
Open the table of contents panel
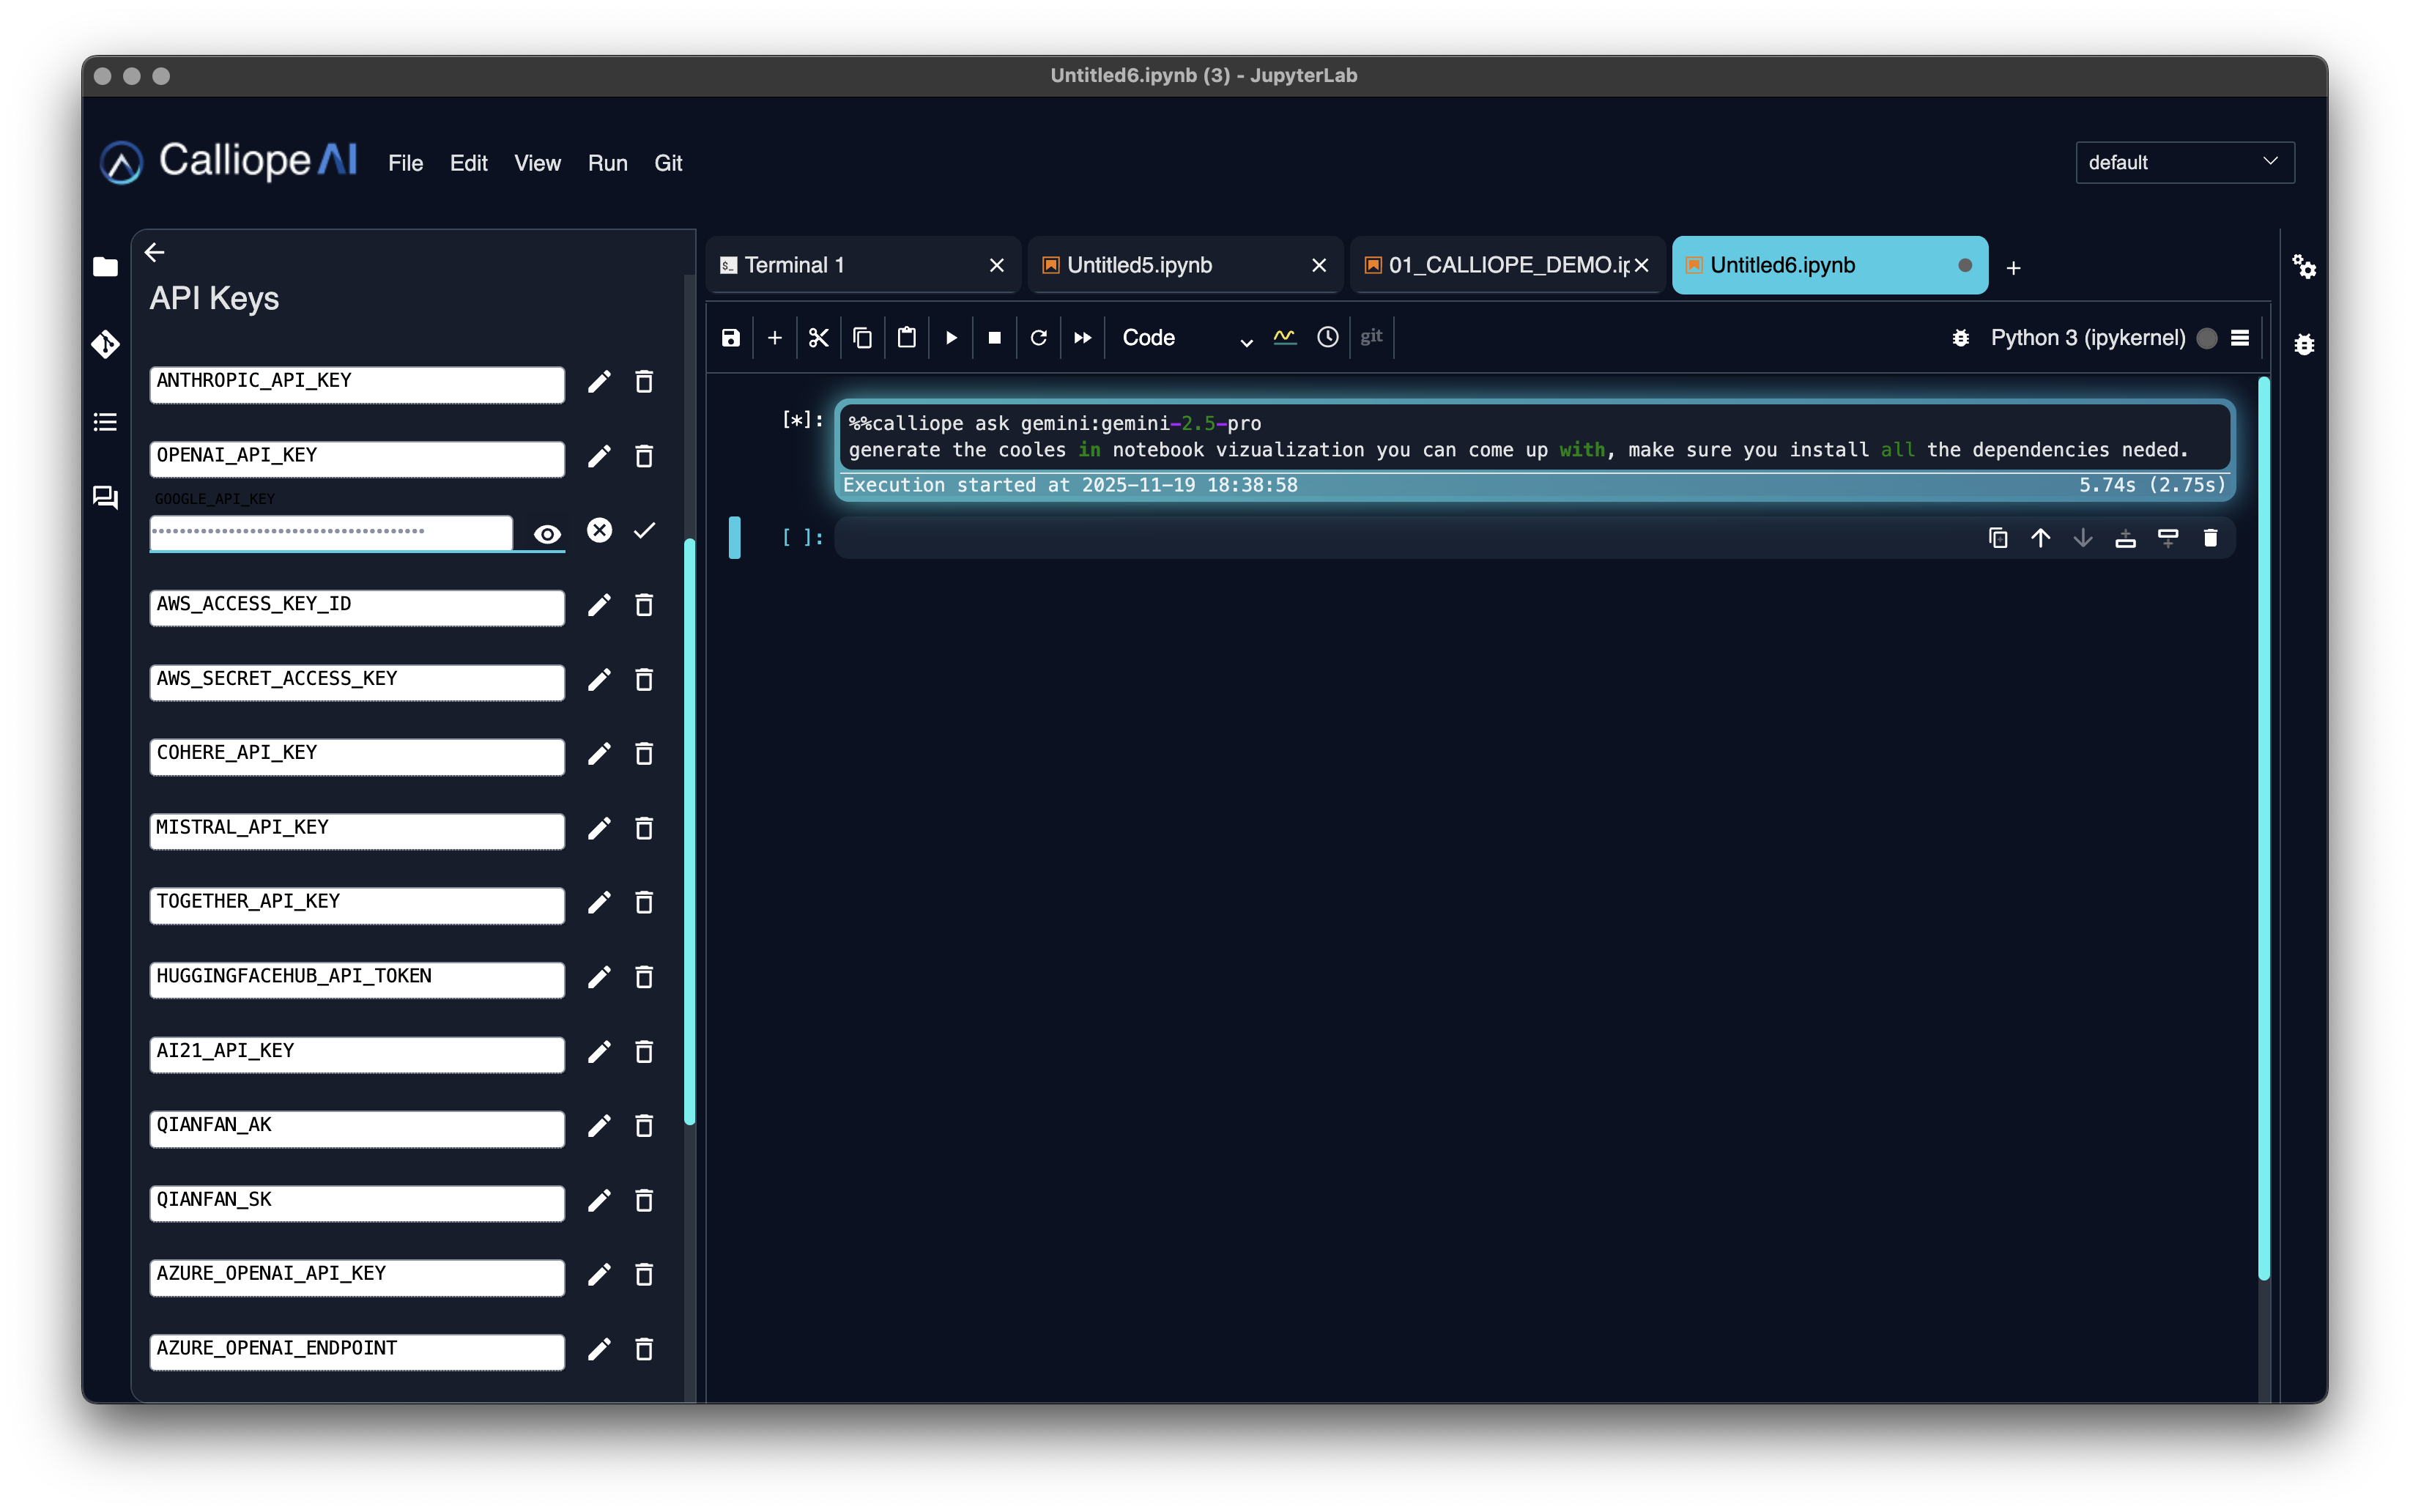tap(105, 421)
